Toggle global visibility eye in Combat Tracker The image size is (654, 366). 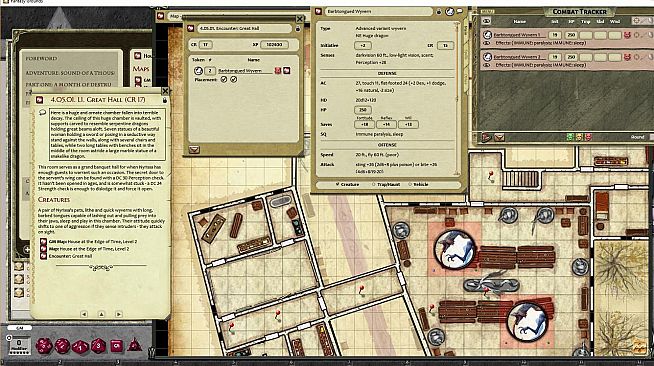pos(486,21)
